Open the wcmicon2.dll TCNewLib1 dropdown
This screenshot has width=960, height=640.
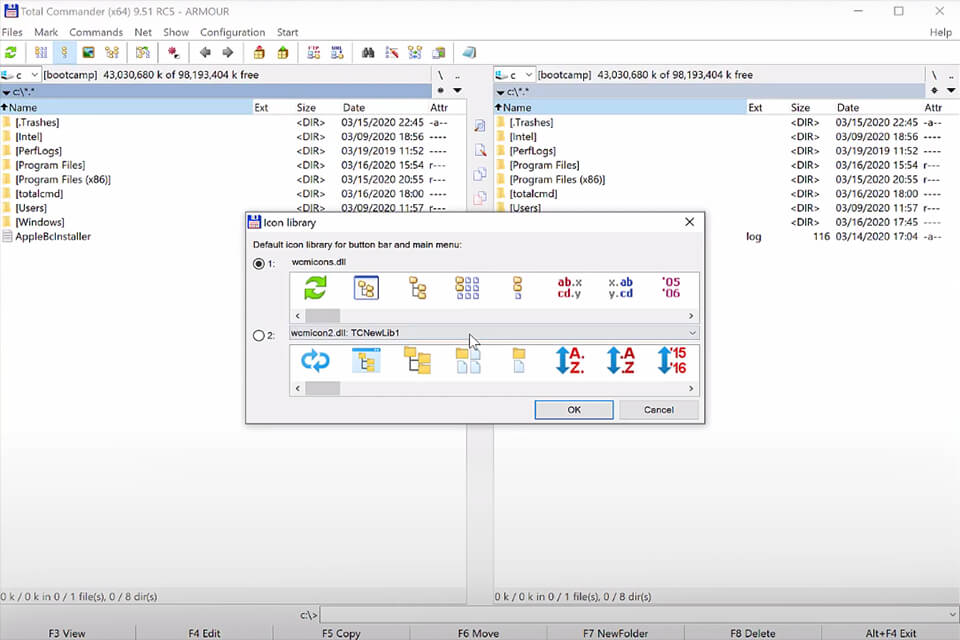(x=692, y=334)
